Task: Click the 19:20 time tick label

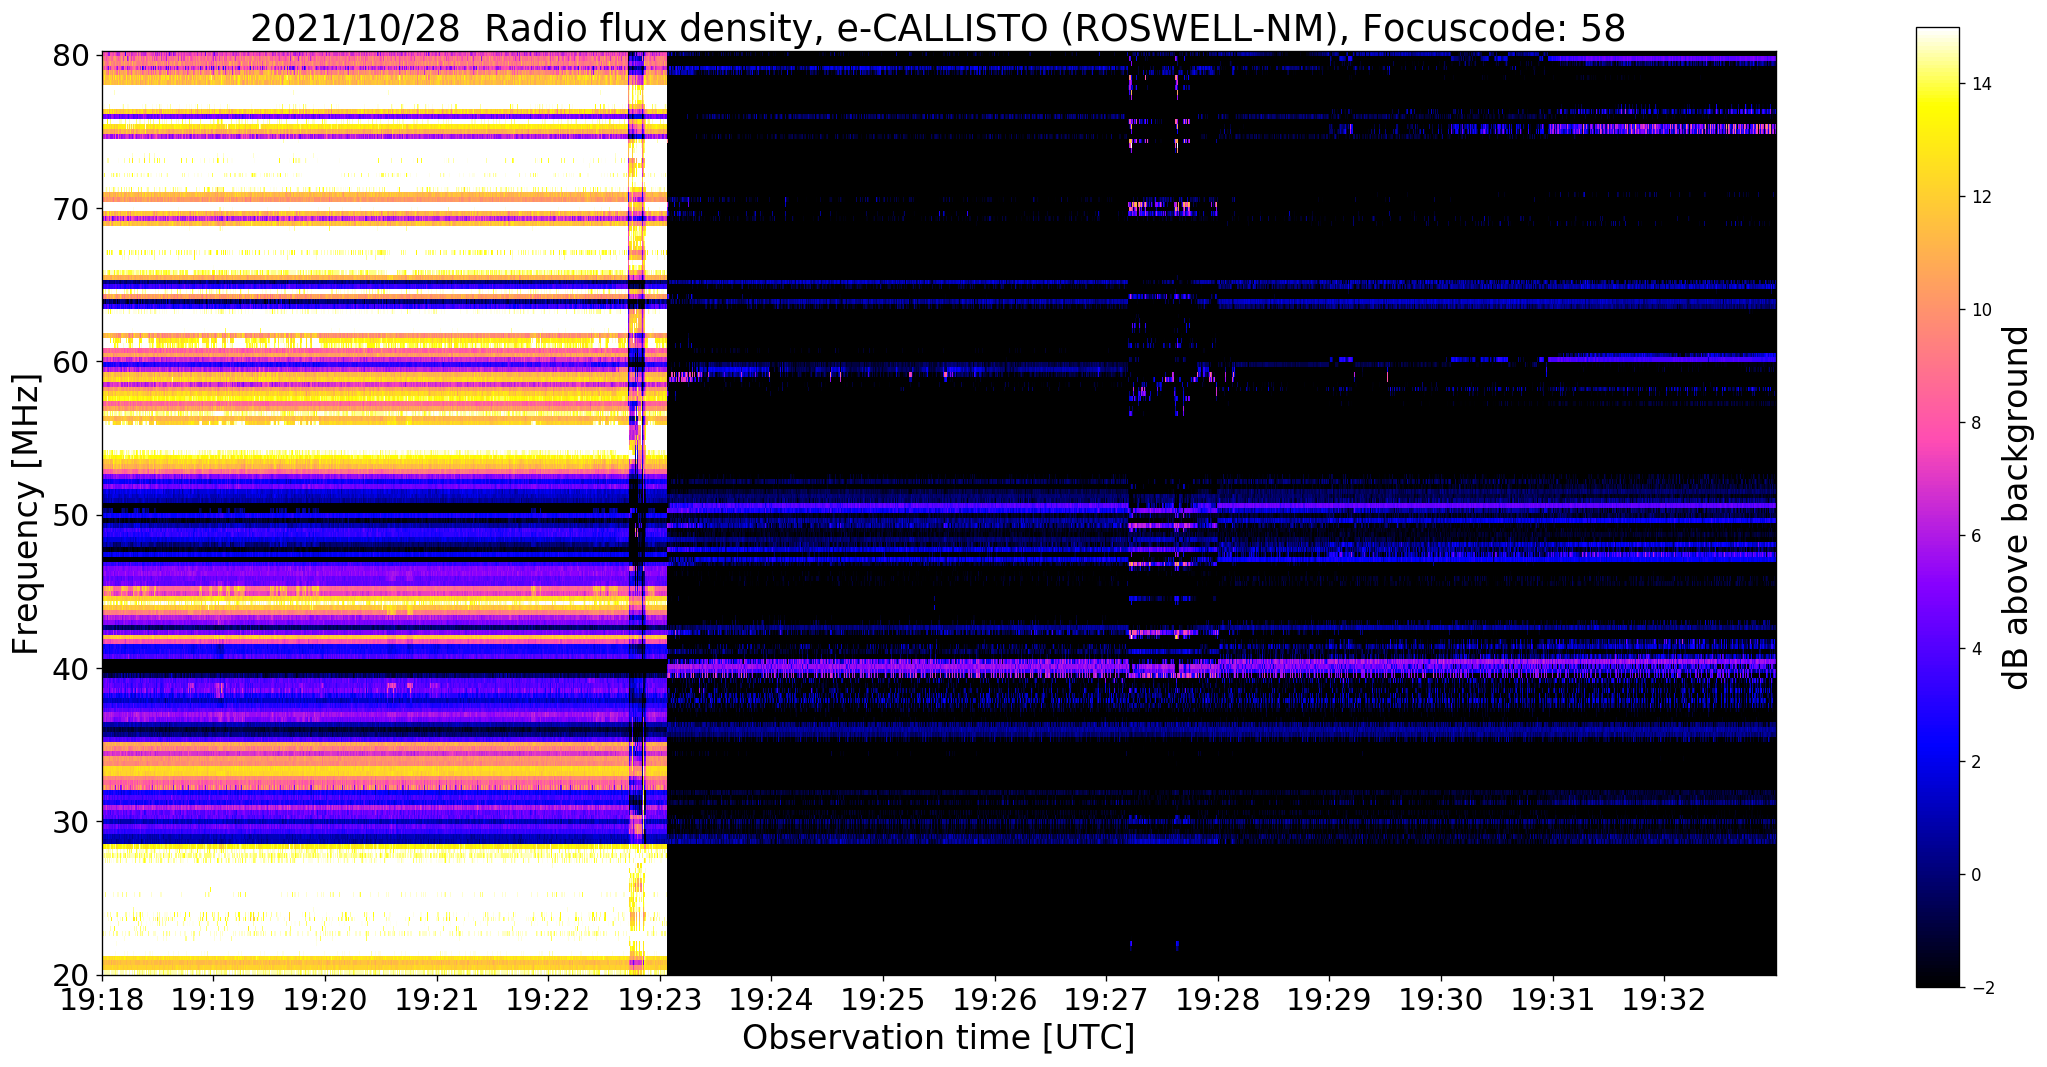Action: tap(325, 999)
